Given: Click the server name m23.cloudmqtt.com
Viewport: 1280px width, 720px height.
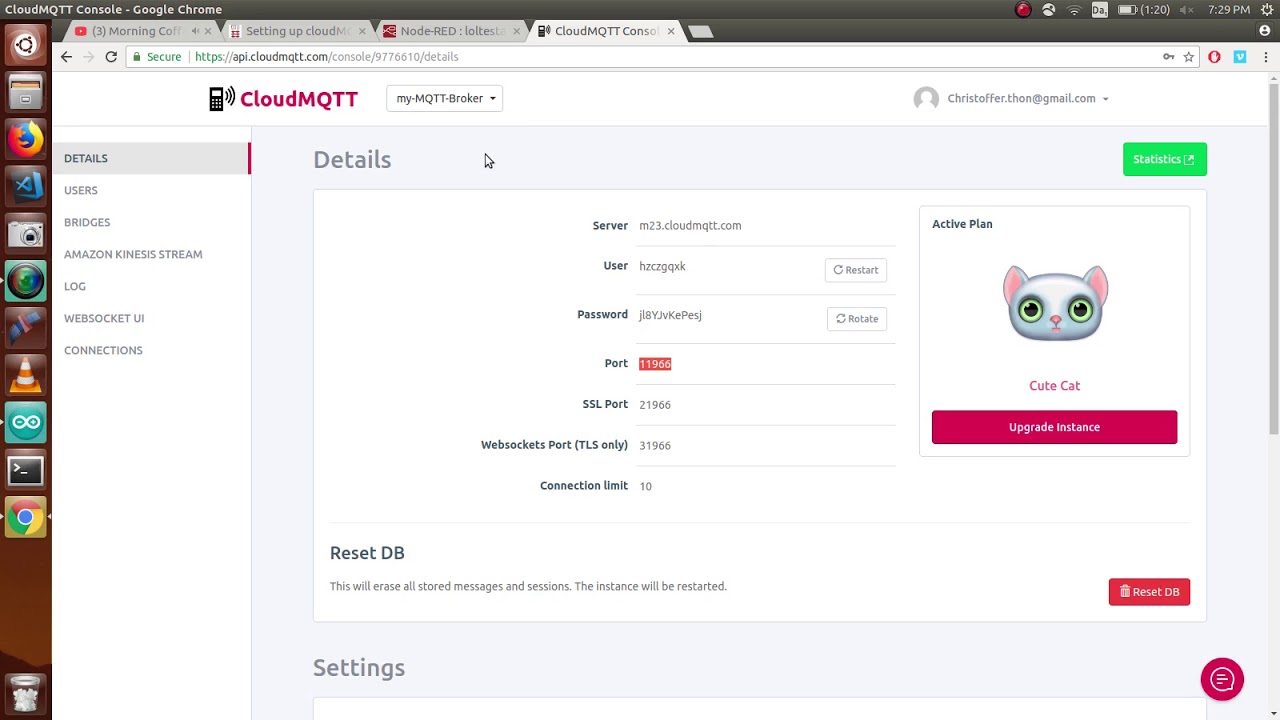Looking at the screenshot, I should tap(690, 226).
